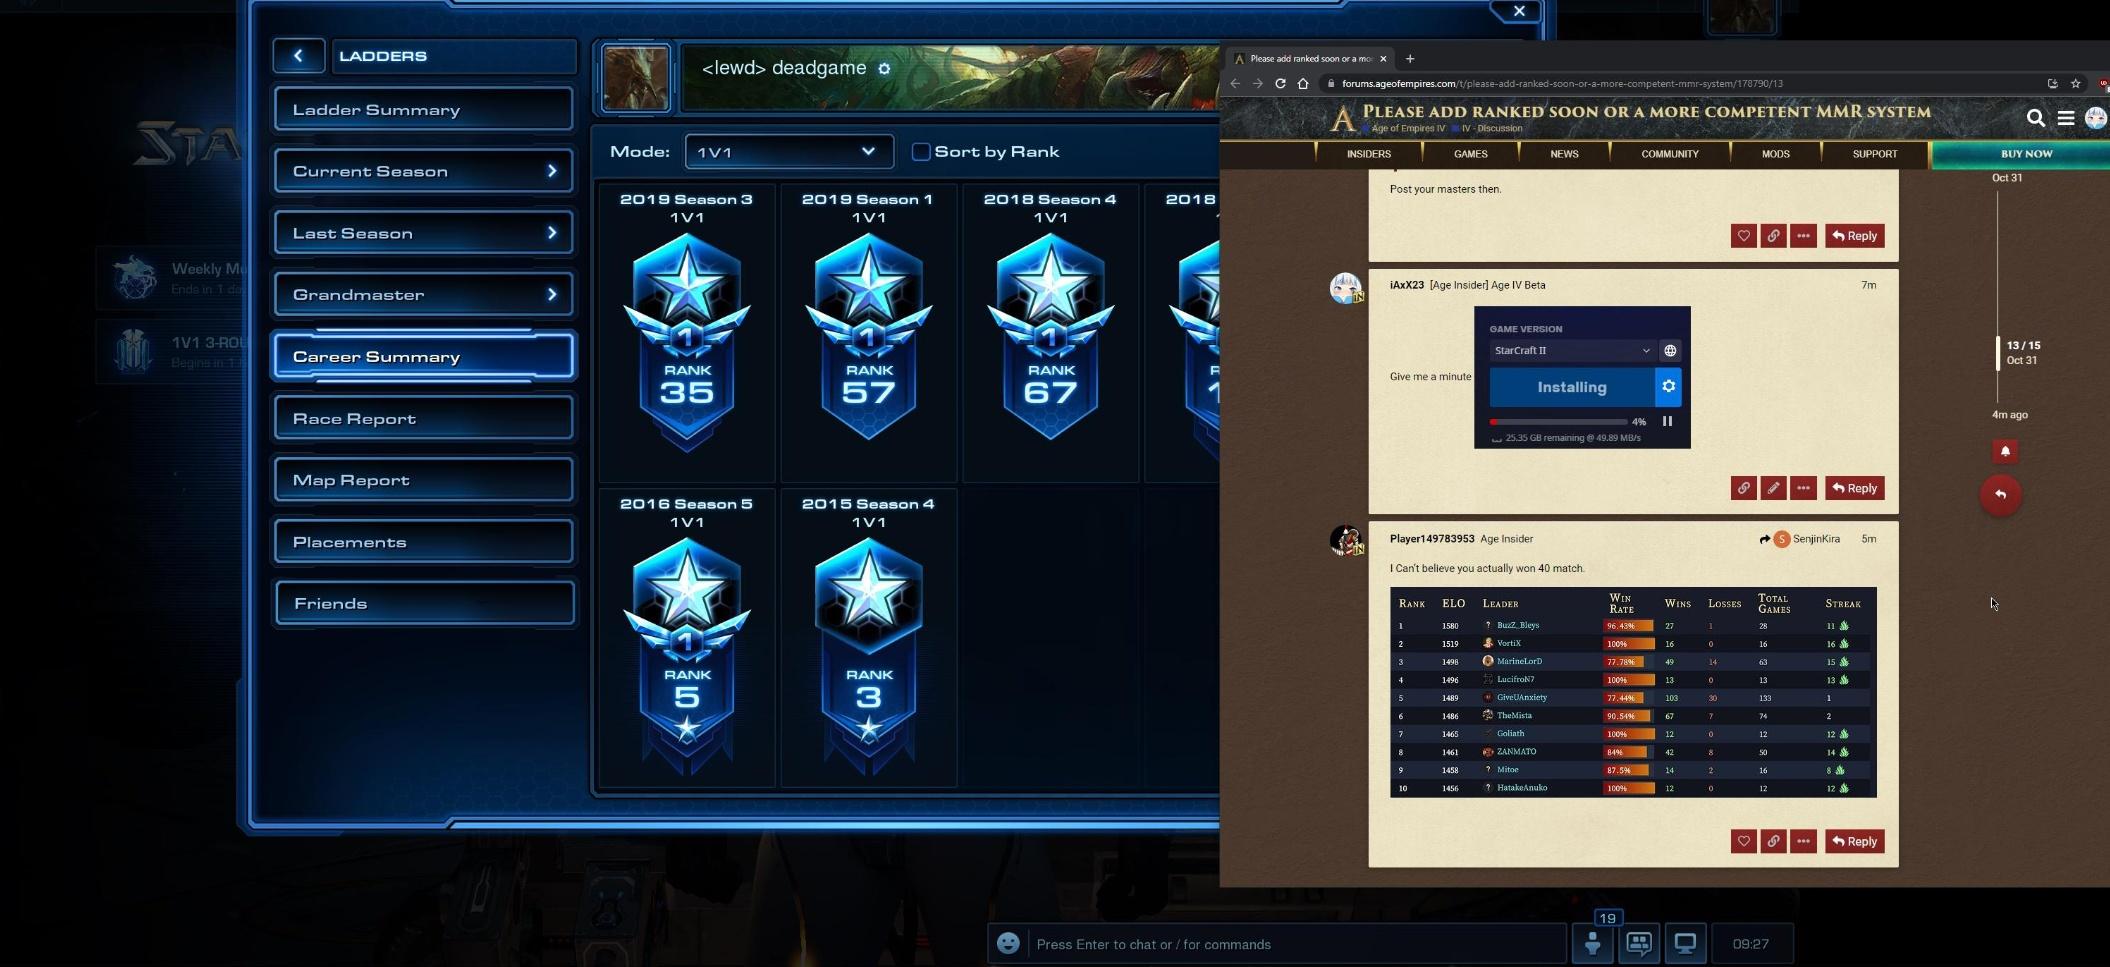
Task: Open COMMUNITY nav item
Action: 1670,154
